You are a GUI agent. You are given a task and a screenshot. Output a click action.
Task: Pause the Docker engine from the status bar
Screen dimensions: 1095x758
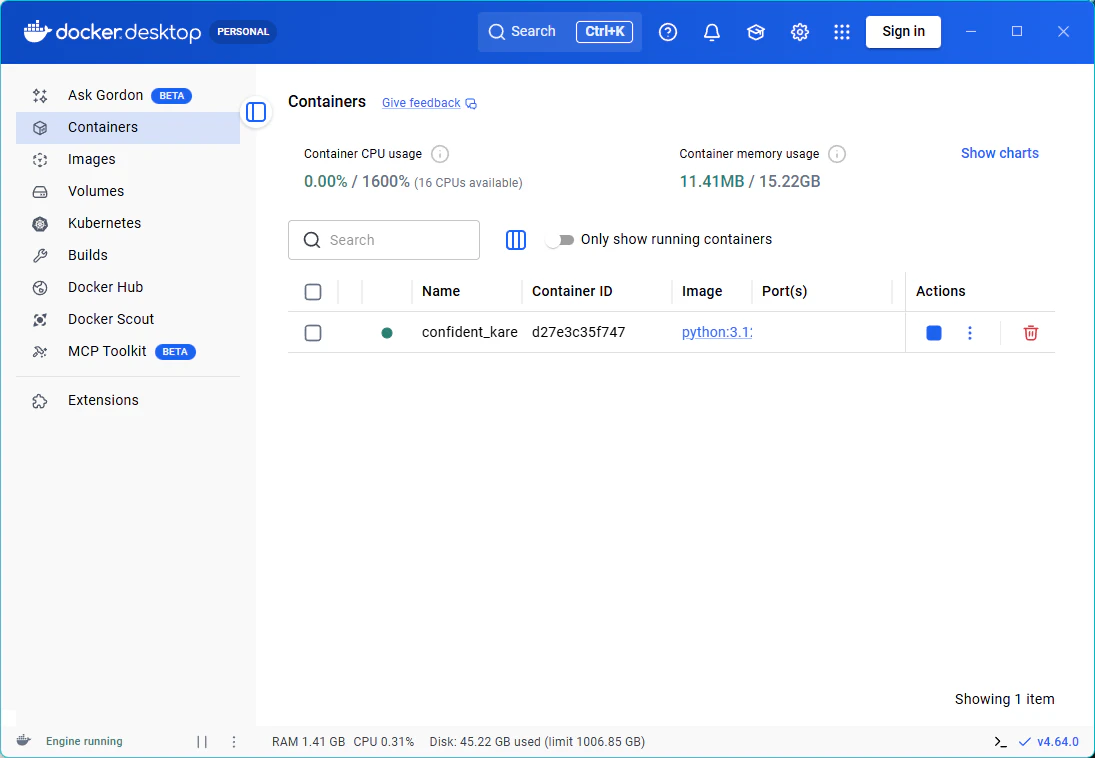[202, 741]
